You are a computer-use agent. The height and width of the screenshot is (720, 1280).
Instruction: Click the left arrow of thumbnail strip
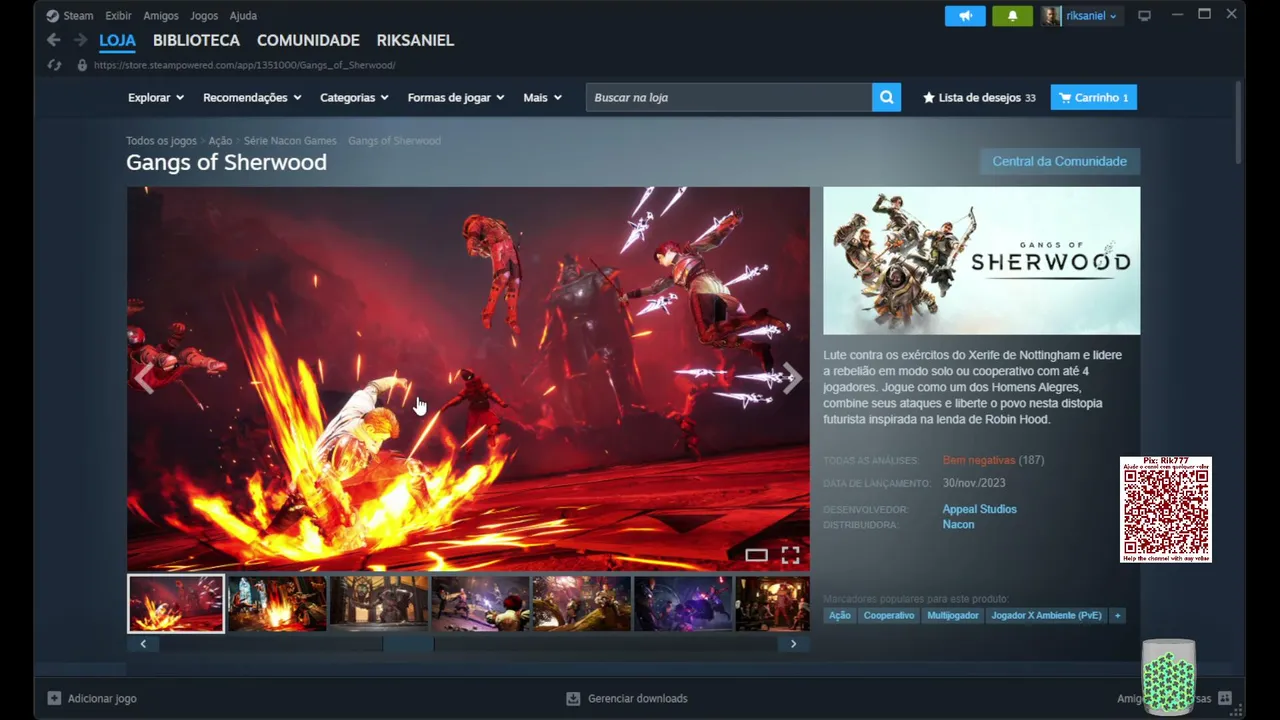pyautogui.click(x=143, y=644)
